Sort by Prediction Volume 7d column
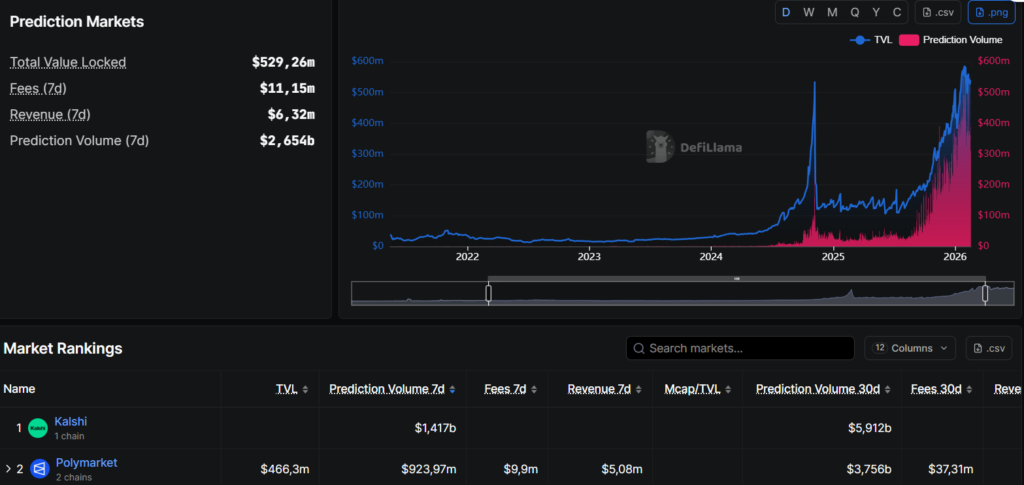 point(392,389)
